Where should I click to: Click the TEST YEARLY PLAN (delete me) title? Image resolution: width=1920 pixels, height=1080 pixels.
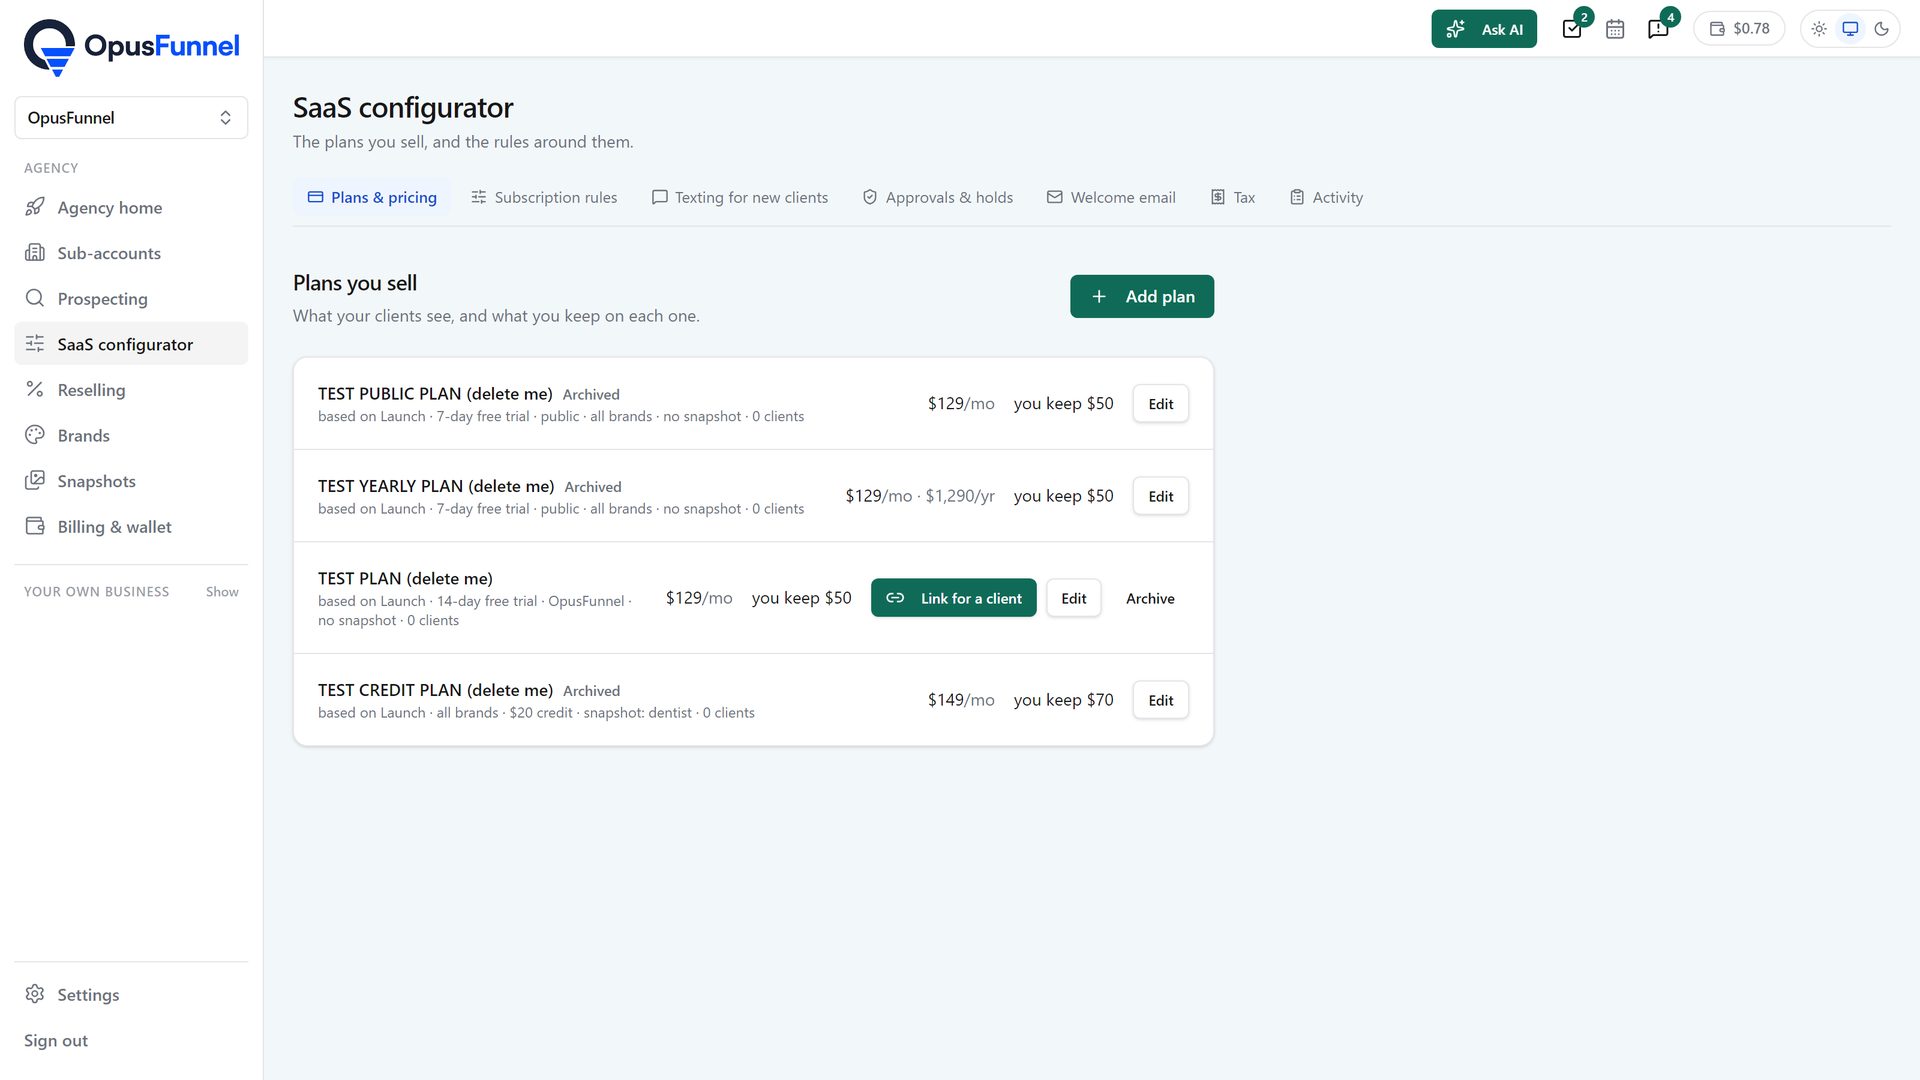point(436,487)
